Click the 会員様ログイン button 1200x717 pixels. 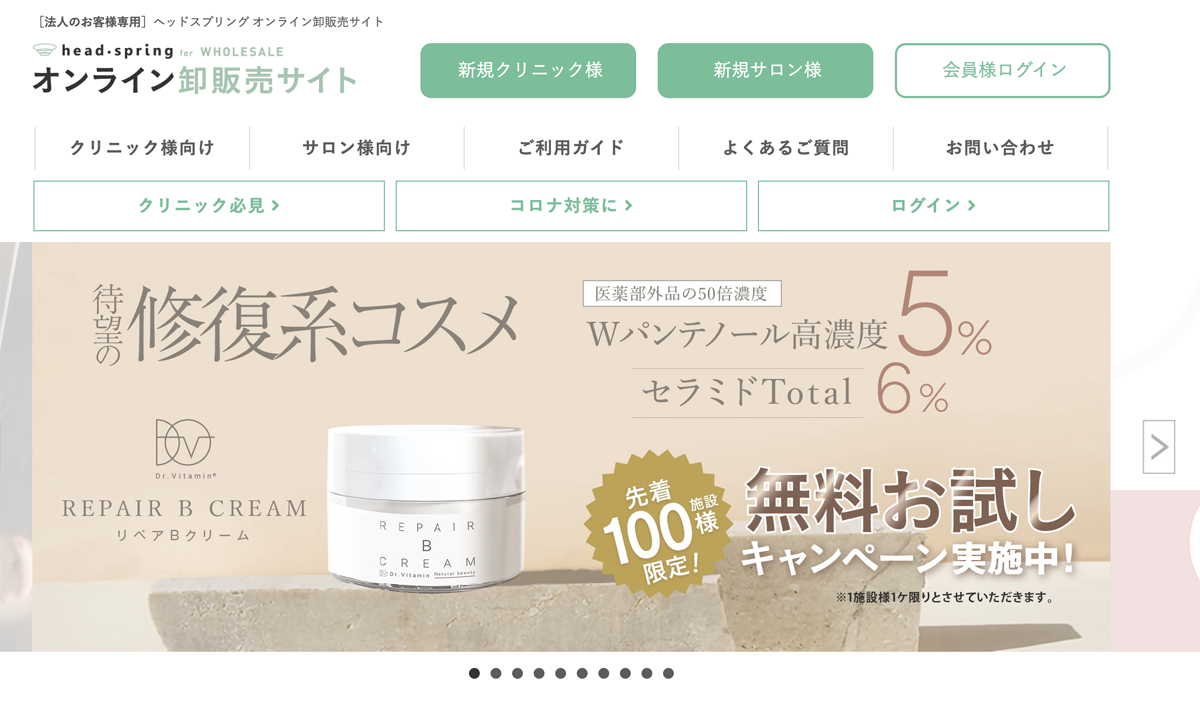pyautogui.click(x=1002, y=70)
